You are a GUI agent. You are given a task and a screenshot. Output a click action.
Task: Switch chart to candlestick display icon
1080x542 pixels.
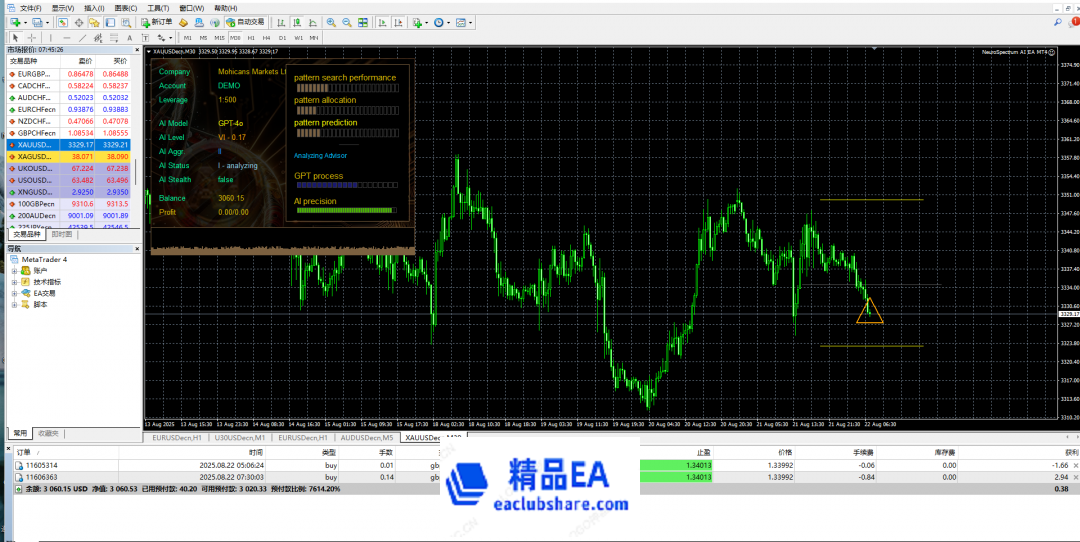pyautogui.click(x=296, y=22)
